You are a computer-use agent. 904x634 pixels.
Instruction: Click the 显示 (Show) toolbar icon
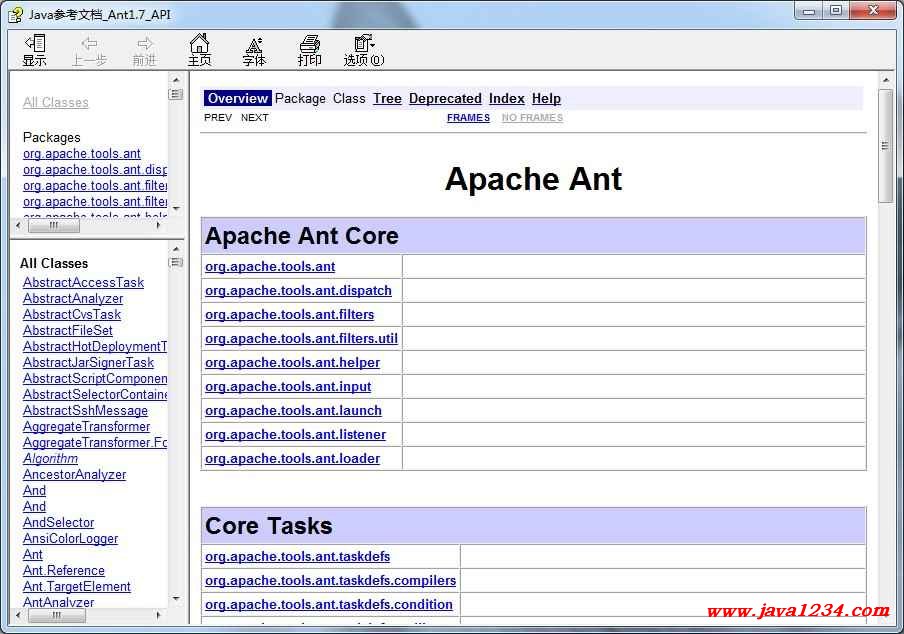coord(35,51)
